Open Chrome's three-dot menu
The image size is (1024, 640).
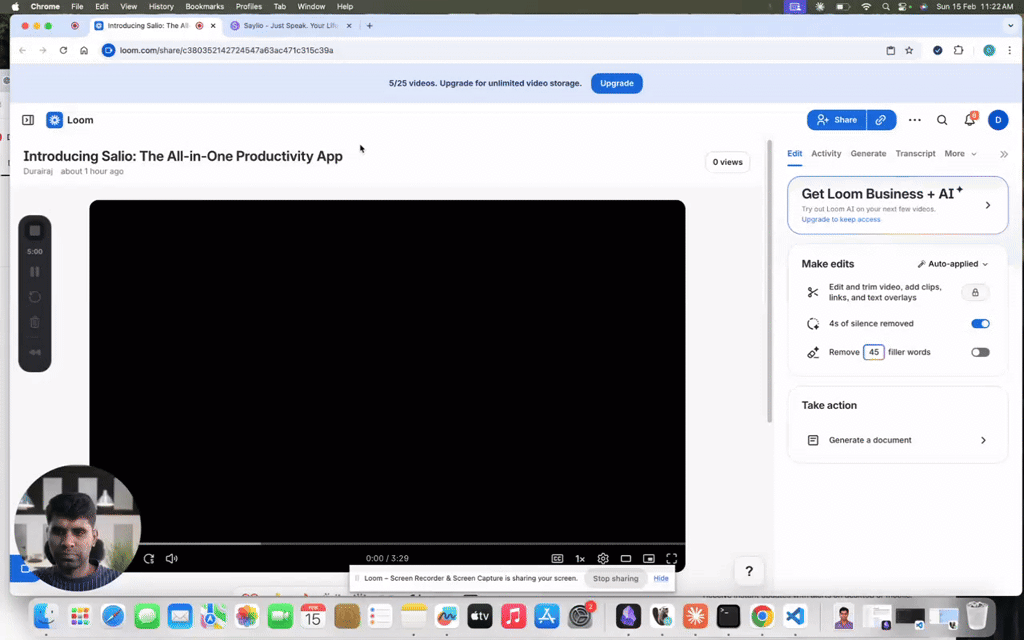(x=1010, y=50)
